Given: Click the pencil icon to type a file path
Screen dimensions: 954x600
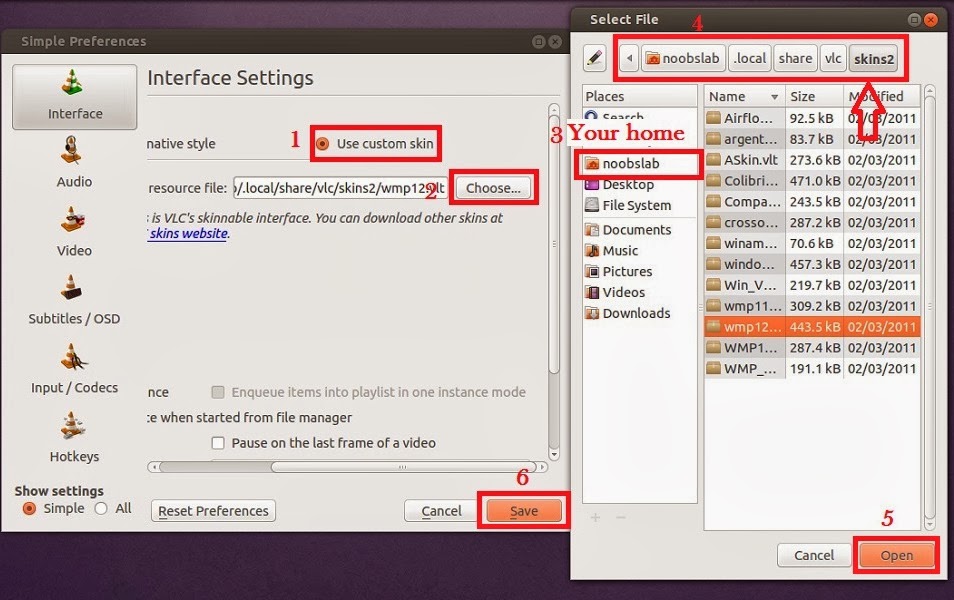Looking at the screenshot, I should coord(594,58).
